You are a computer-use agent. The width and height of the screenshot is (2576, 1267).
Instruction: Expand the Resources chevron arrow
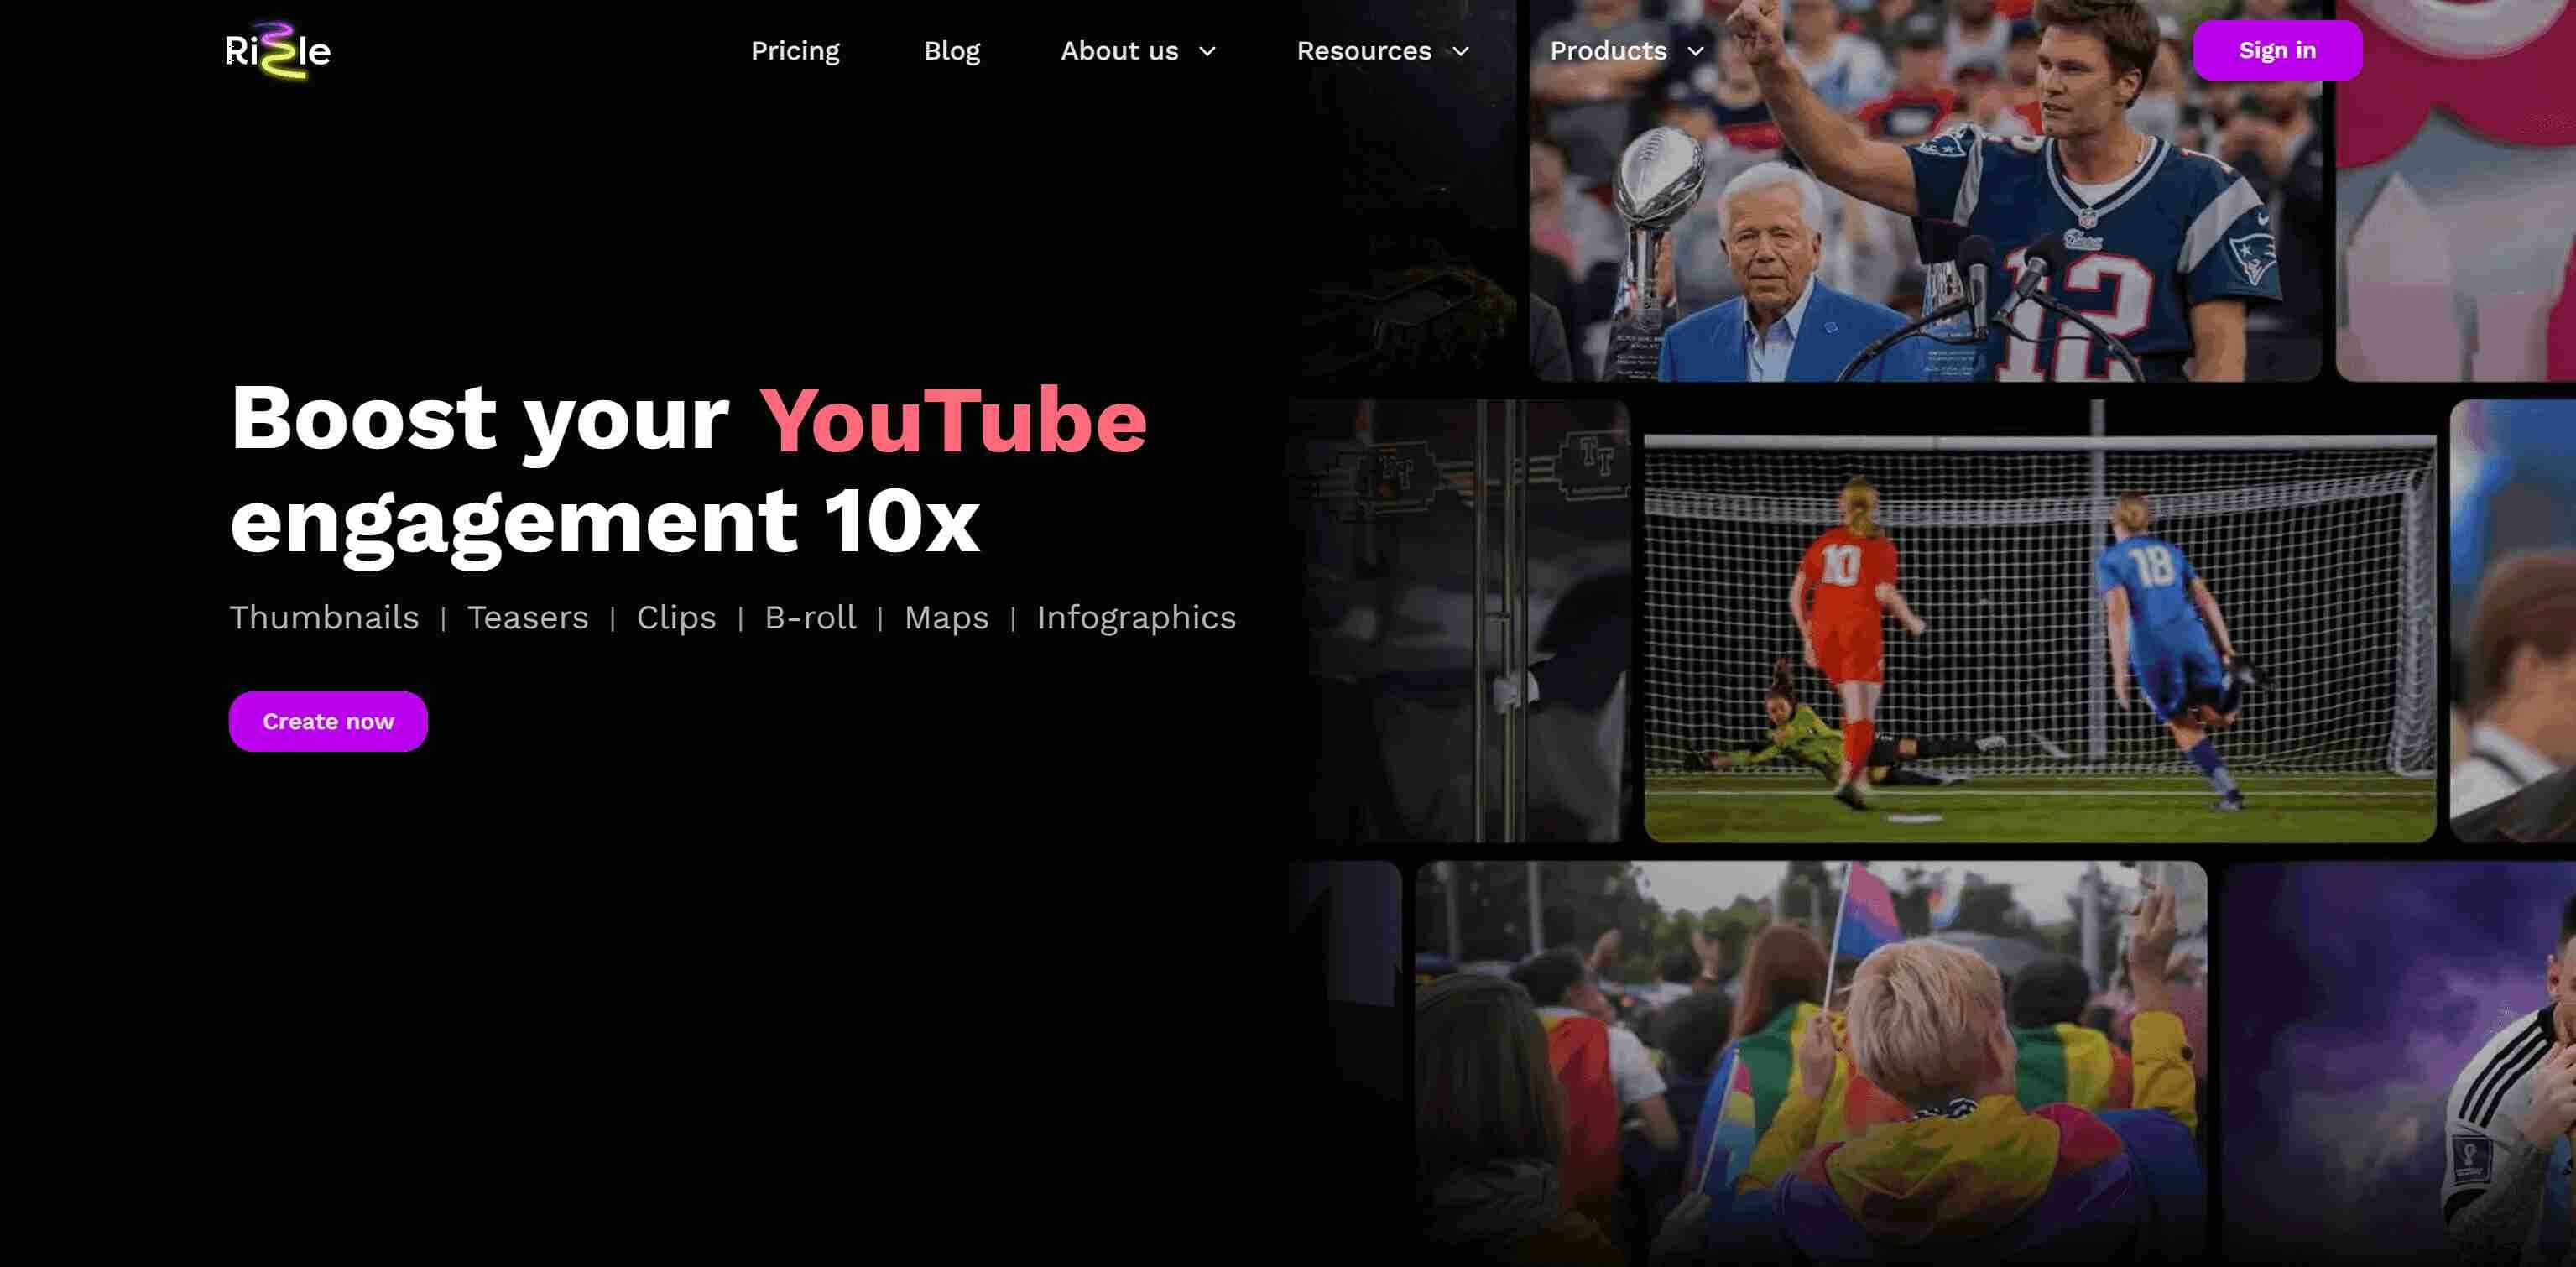coord(1460,51)
